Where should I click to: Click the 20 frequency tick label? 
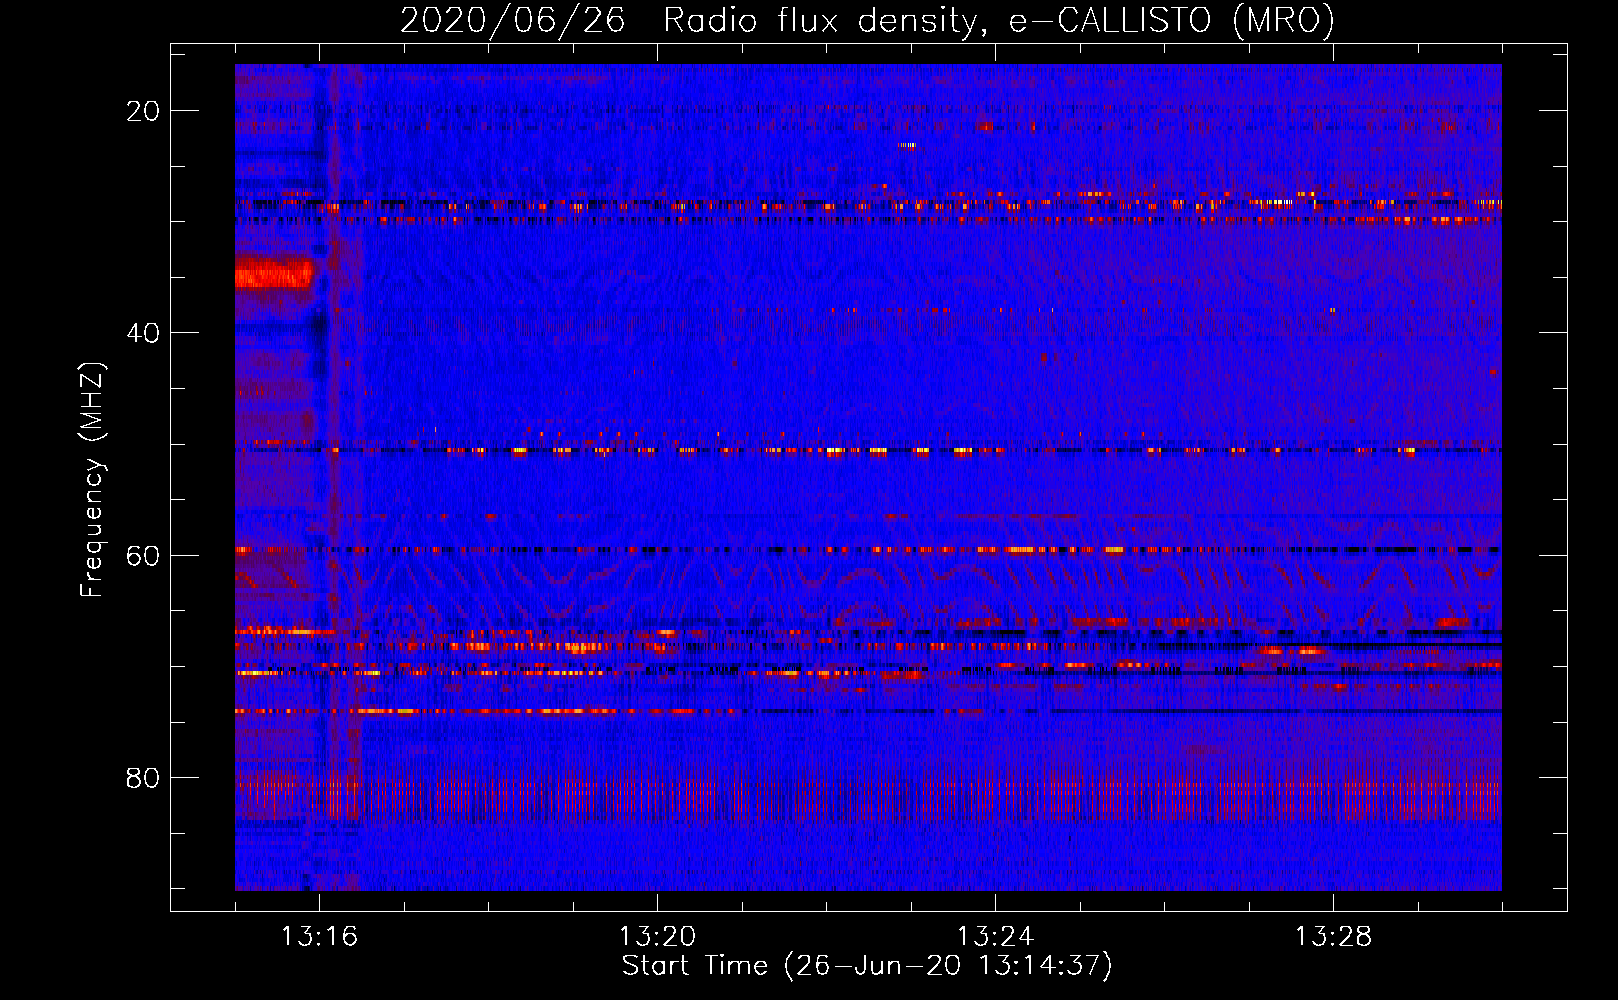tap(143, 111)
